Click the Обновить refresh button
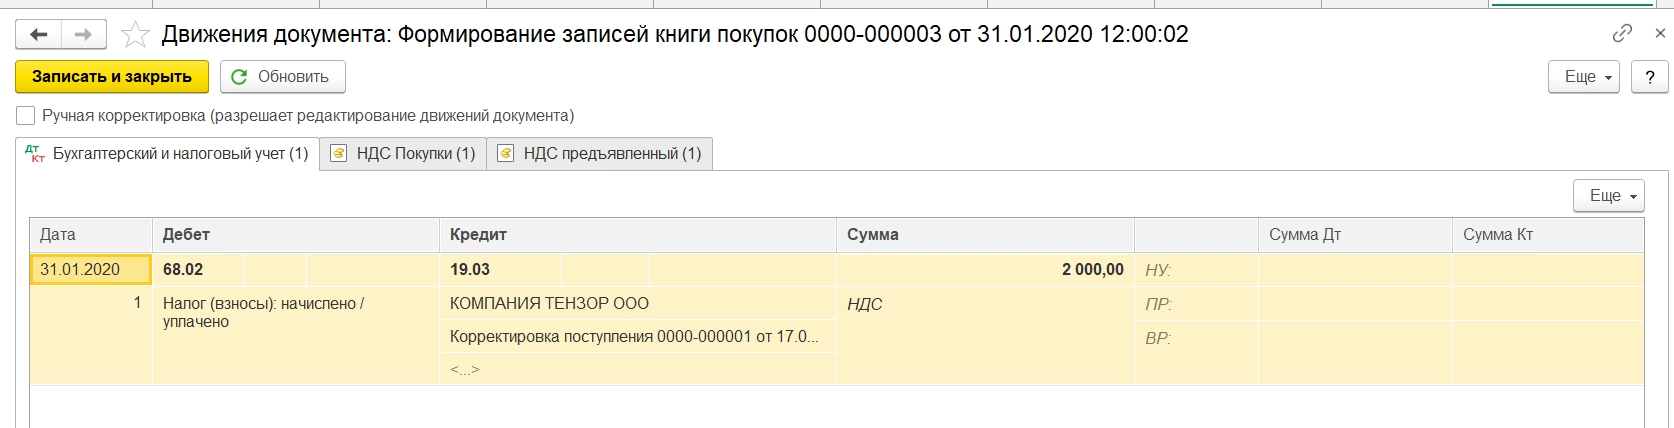This screenshot has width=1674, height=428. coord(282,77)
